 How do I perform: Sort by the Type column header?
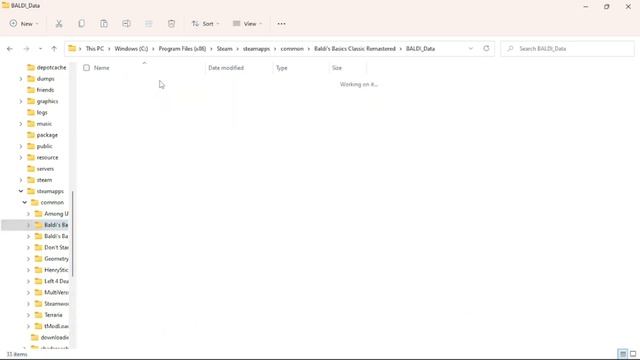point(282,68)
